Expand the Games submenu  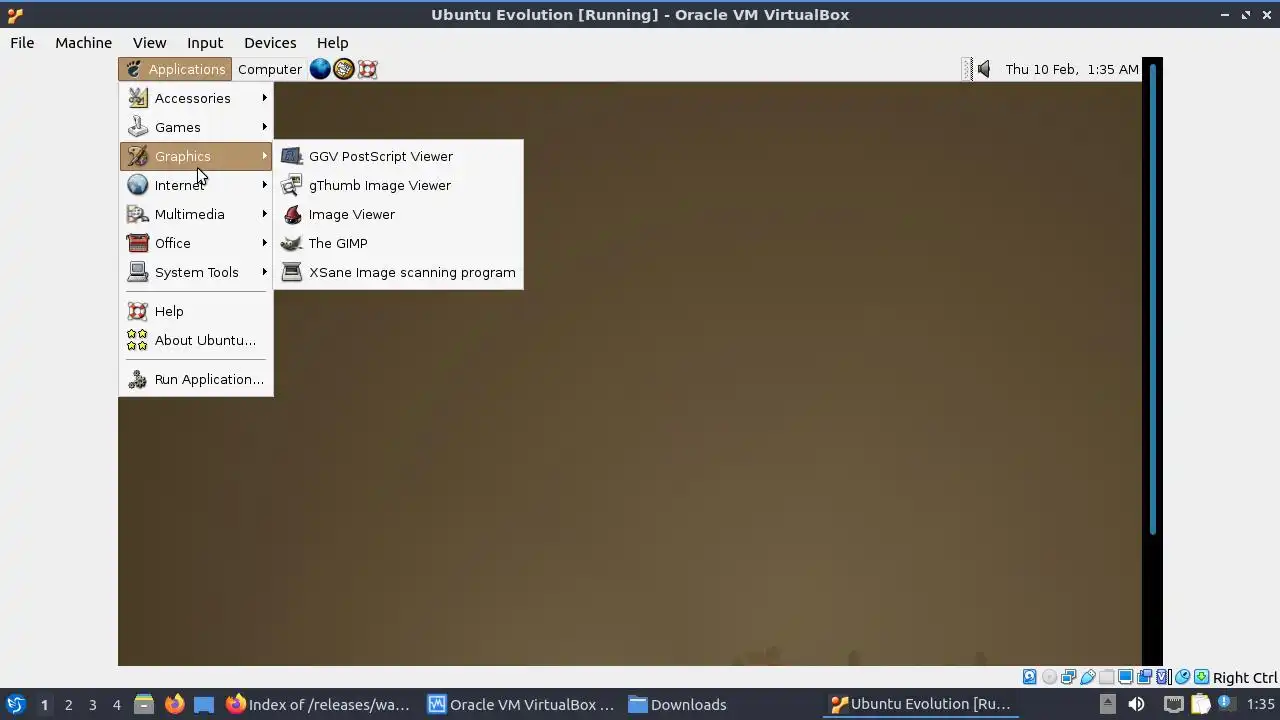pyautogui.click(x=196, y=127)
